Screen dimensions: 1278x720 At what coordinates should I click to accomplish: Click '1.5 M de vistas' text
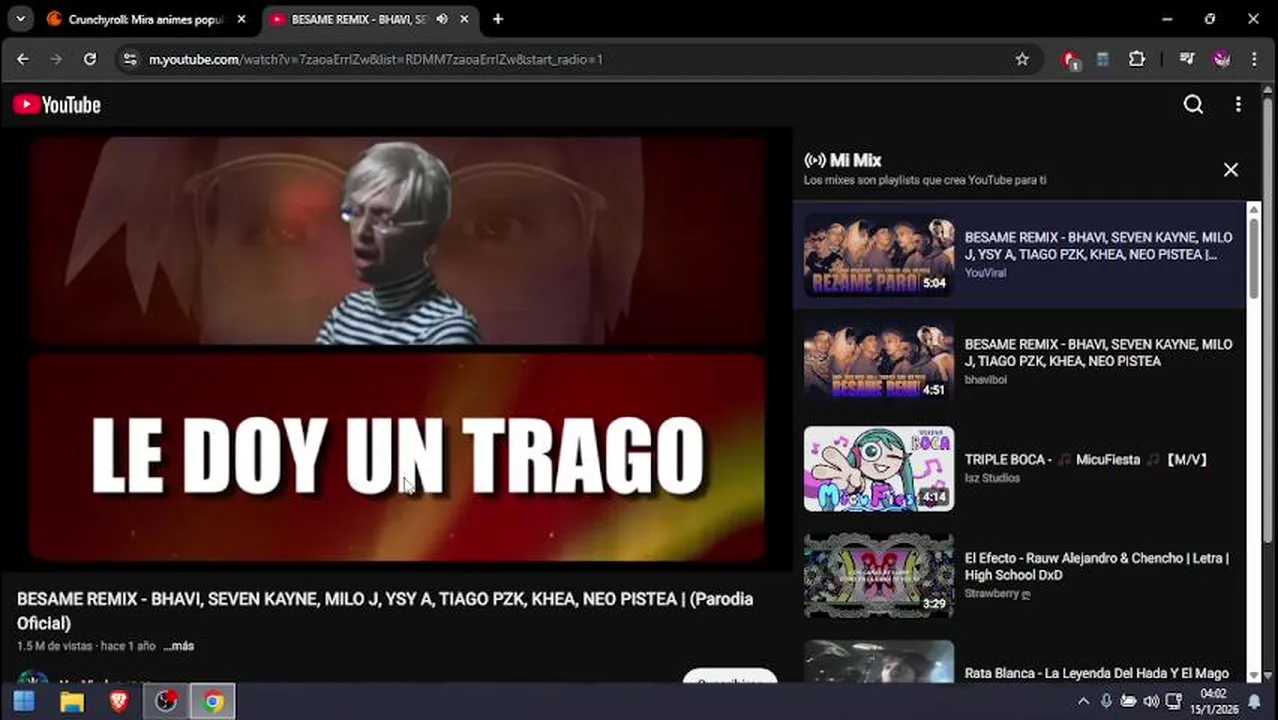point(56,646)
